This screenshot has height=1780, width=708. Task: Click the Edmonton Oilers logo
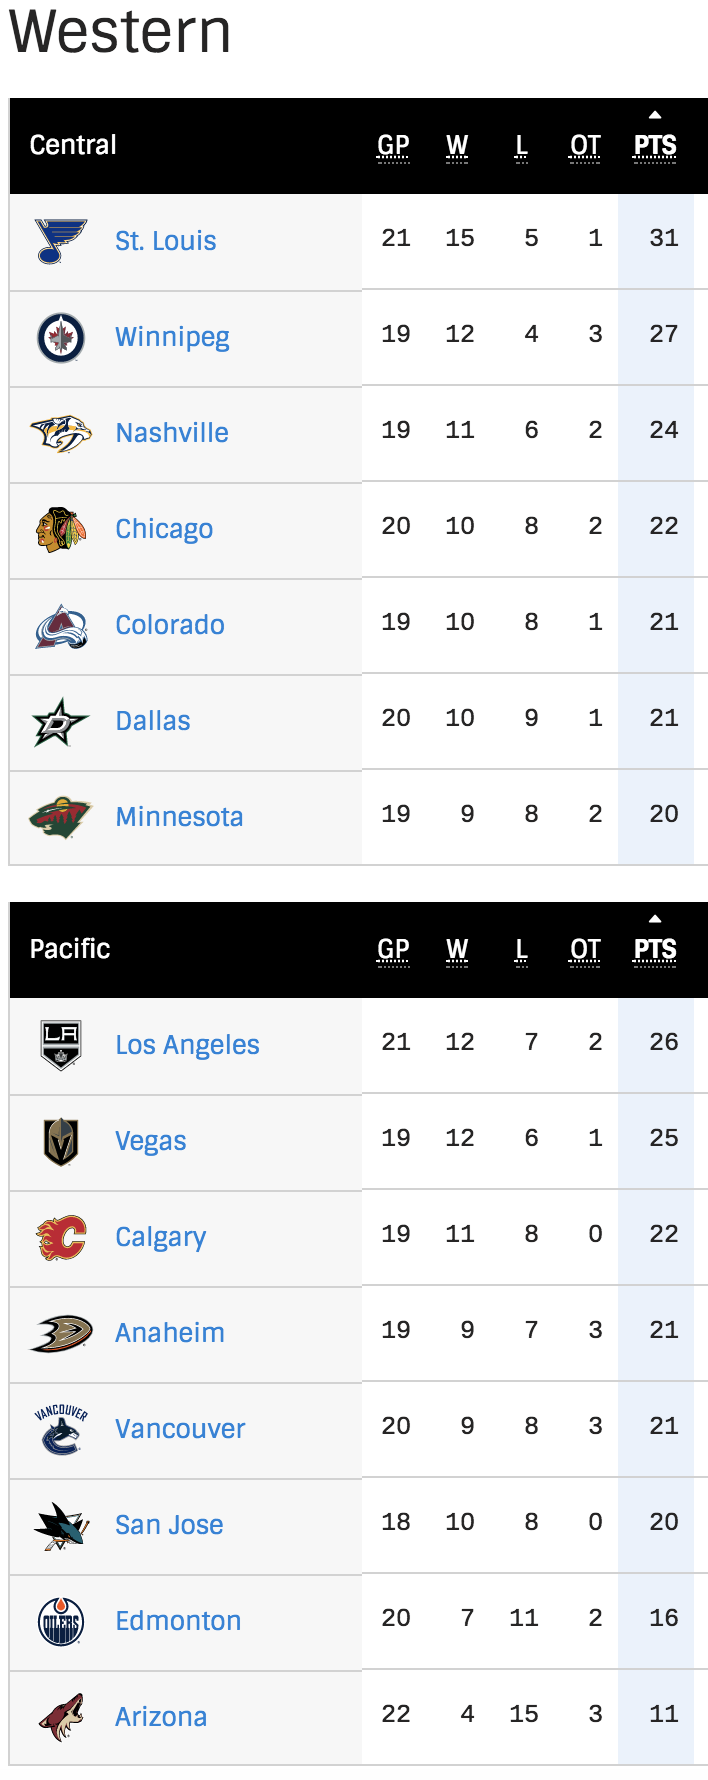click(61, 1621)
